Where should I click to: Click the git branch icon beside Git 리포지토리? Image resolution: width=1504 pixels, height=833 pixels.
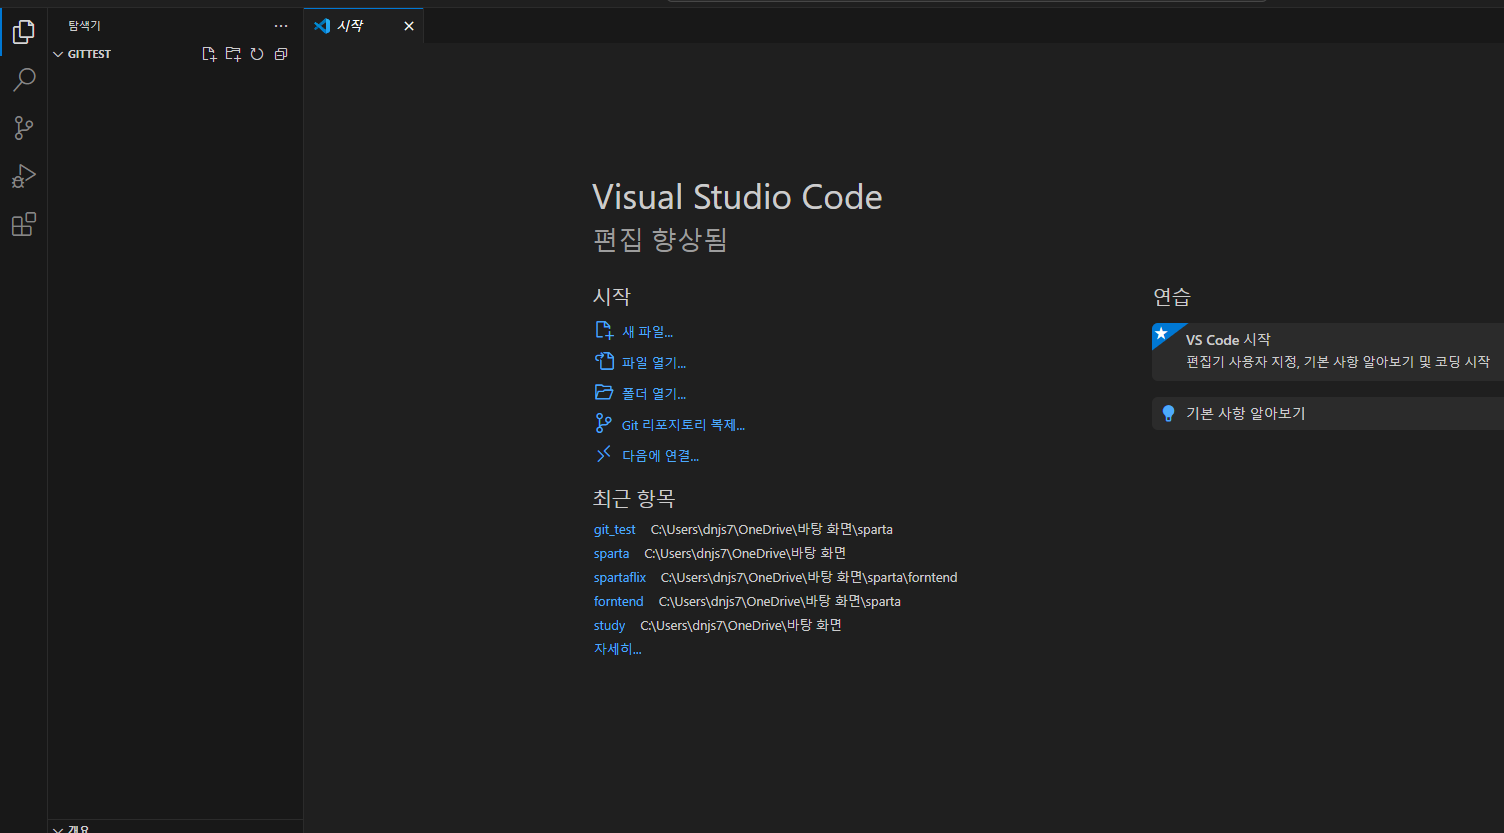(x=604, y=424)
